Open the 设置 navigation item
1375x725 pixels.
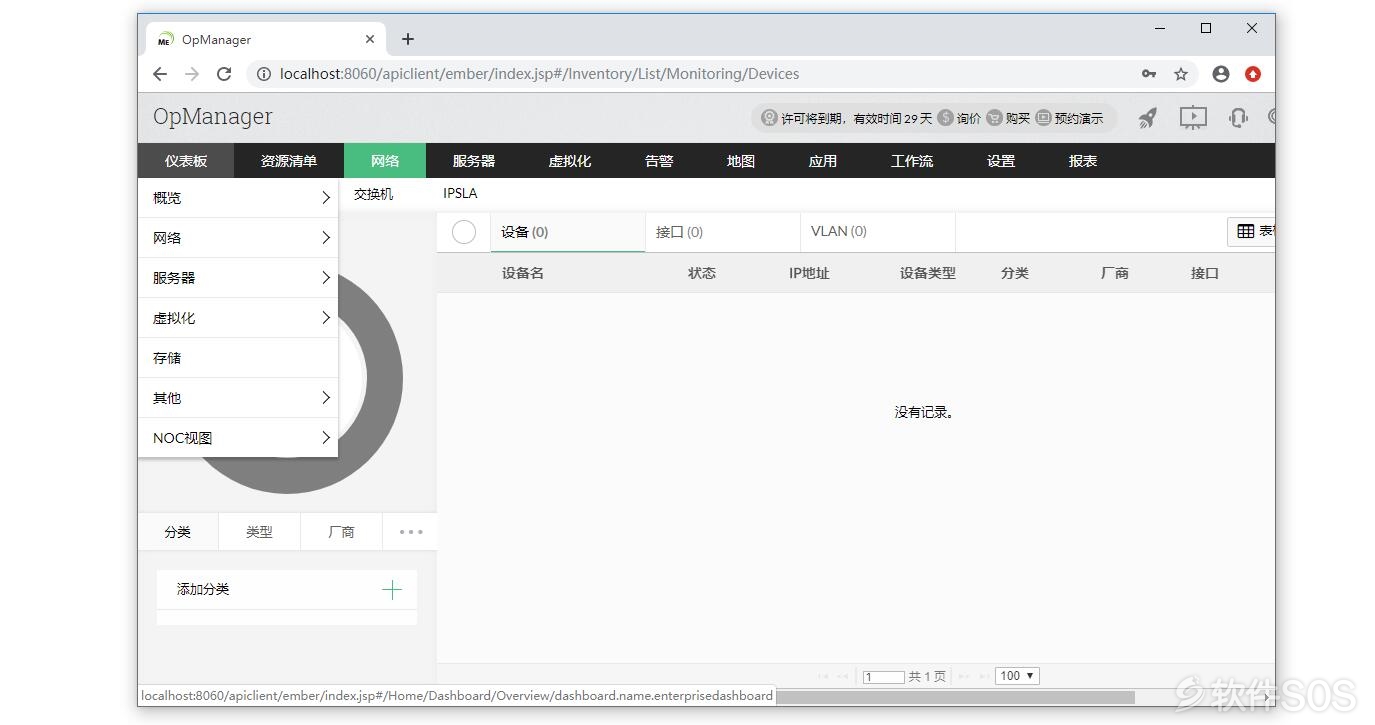[1001, 161]
